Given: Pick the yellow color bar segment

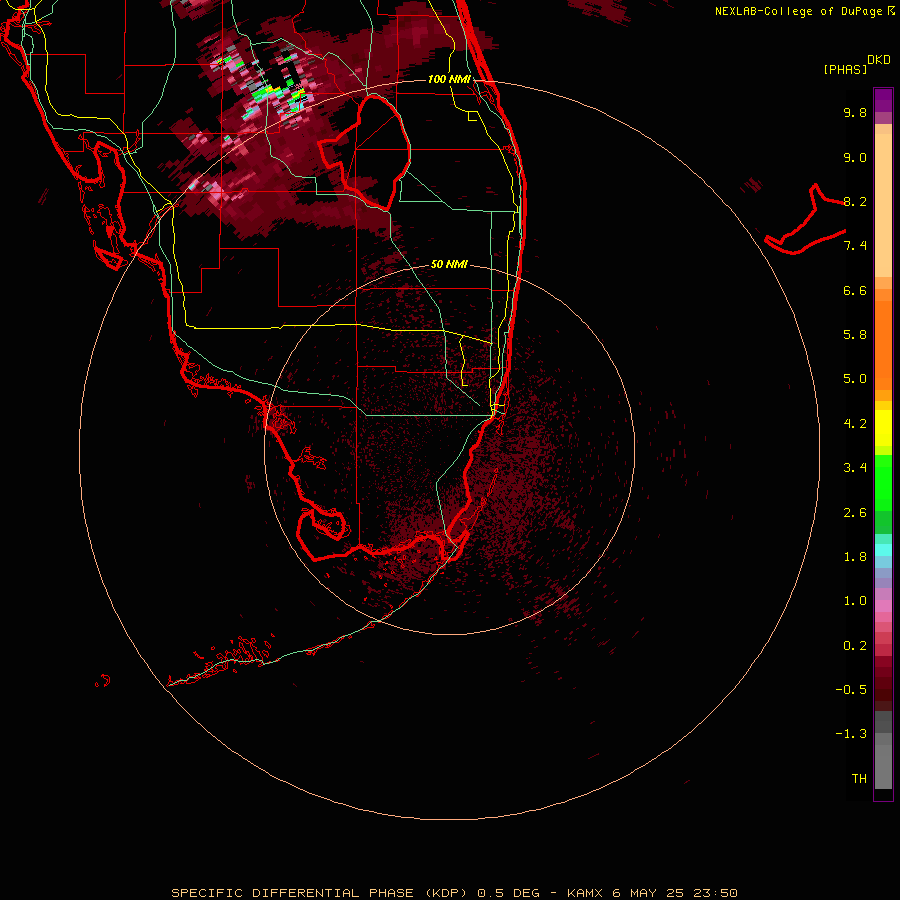Looking at the screenshot, I should (883, 428).
